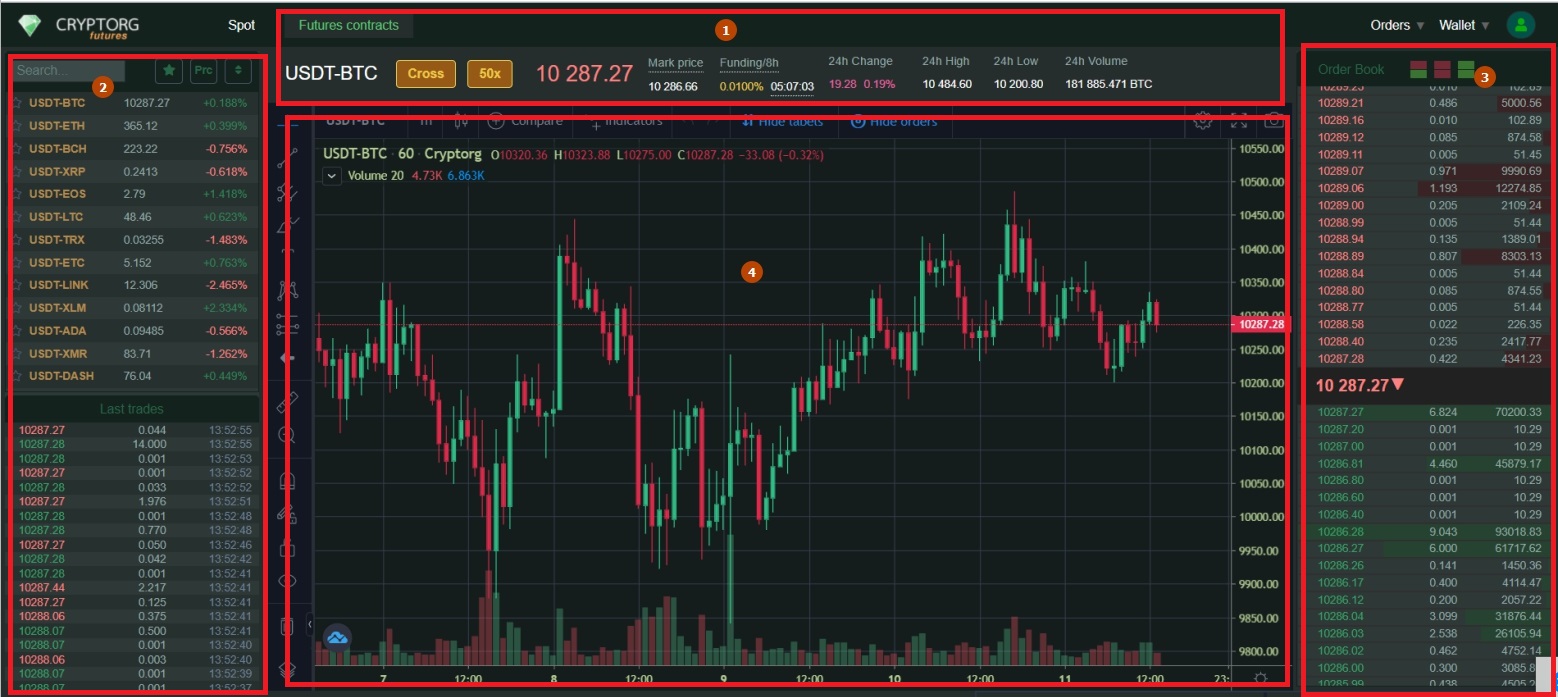Viewport: 1558px width, 697px height.
Task: Open the chart settings gear
Action: [1204, 120]
